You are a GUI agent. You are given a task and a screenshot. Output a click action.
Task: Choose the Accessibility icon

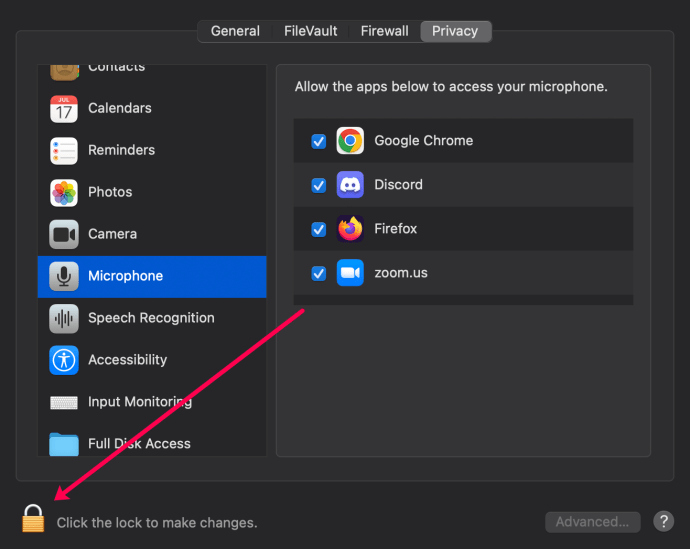pyautogui.click(x=64, y=360)
